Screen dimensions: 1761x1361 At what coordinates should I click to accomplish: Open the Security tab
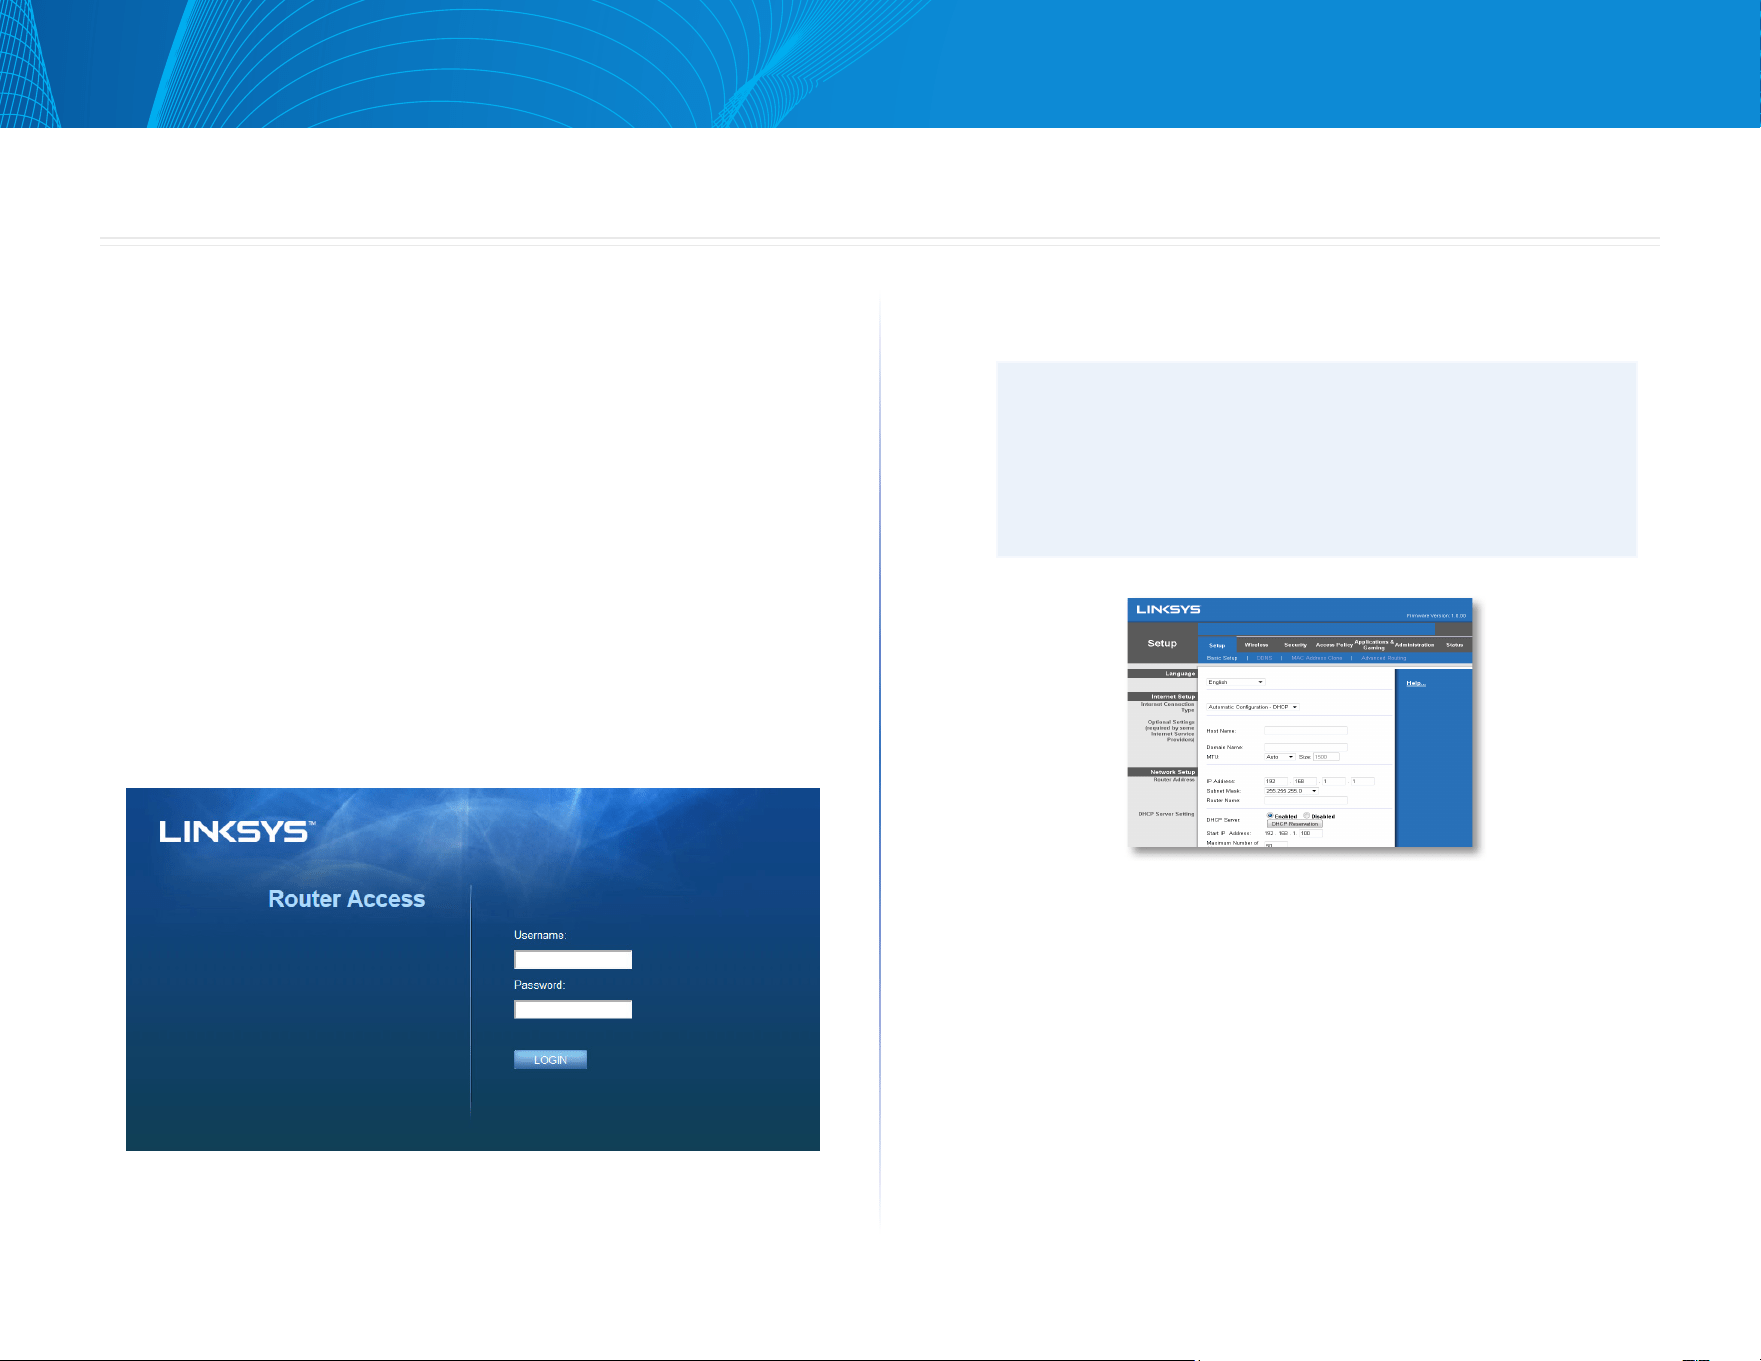(1295, 645)
